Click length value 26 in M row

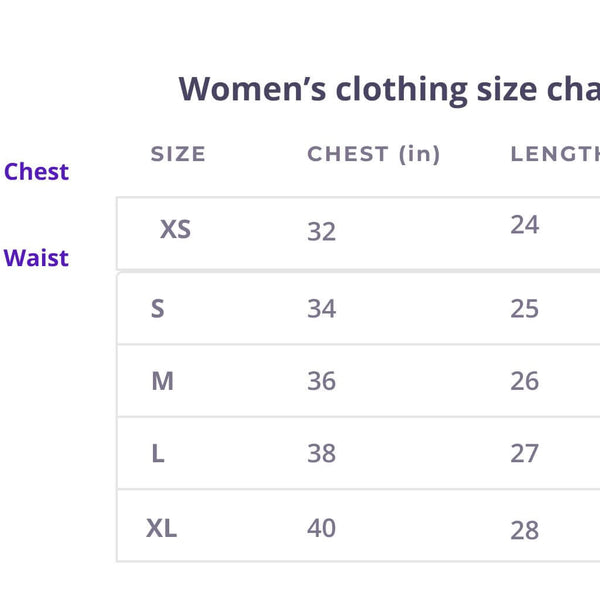click(x=524, y=381)
